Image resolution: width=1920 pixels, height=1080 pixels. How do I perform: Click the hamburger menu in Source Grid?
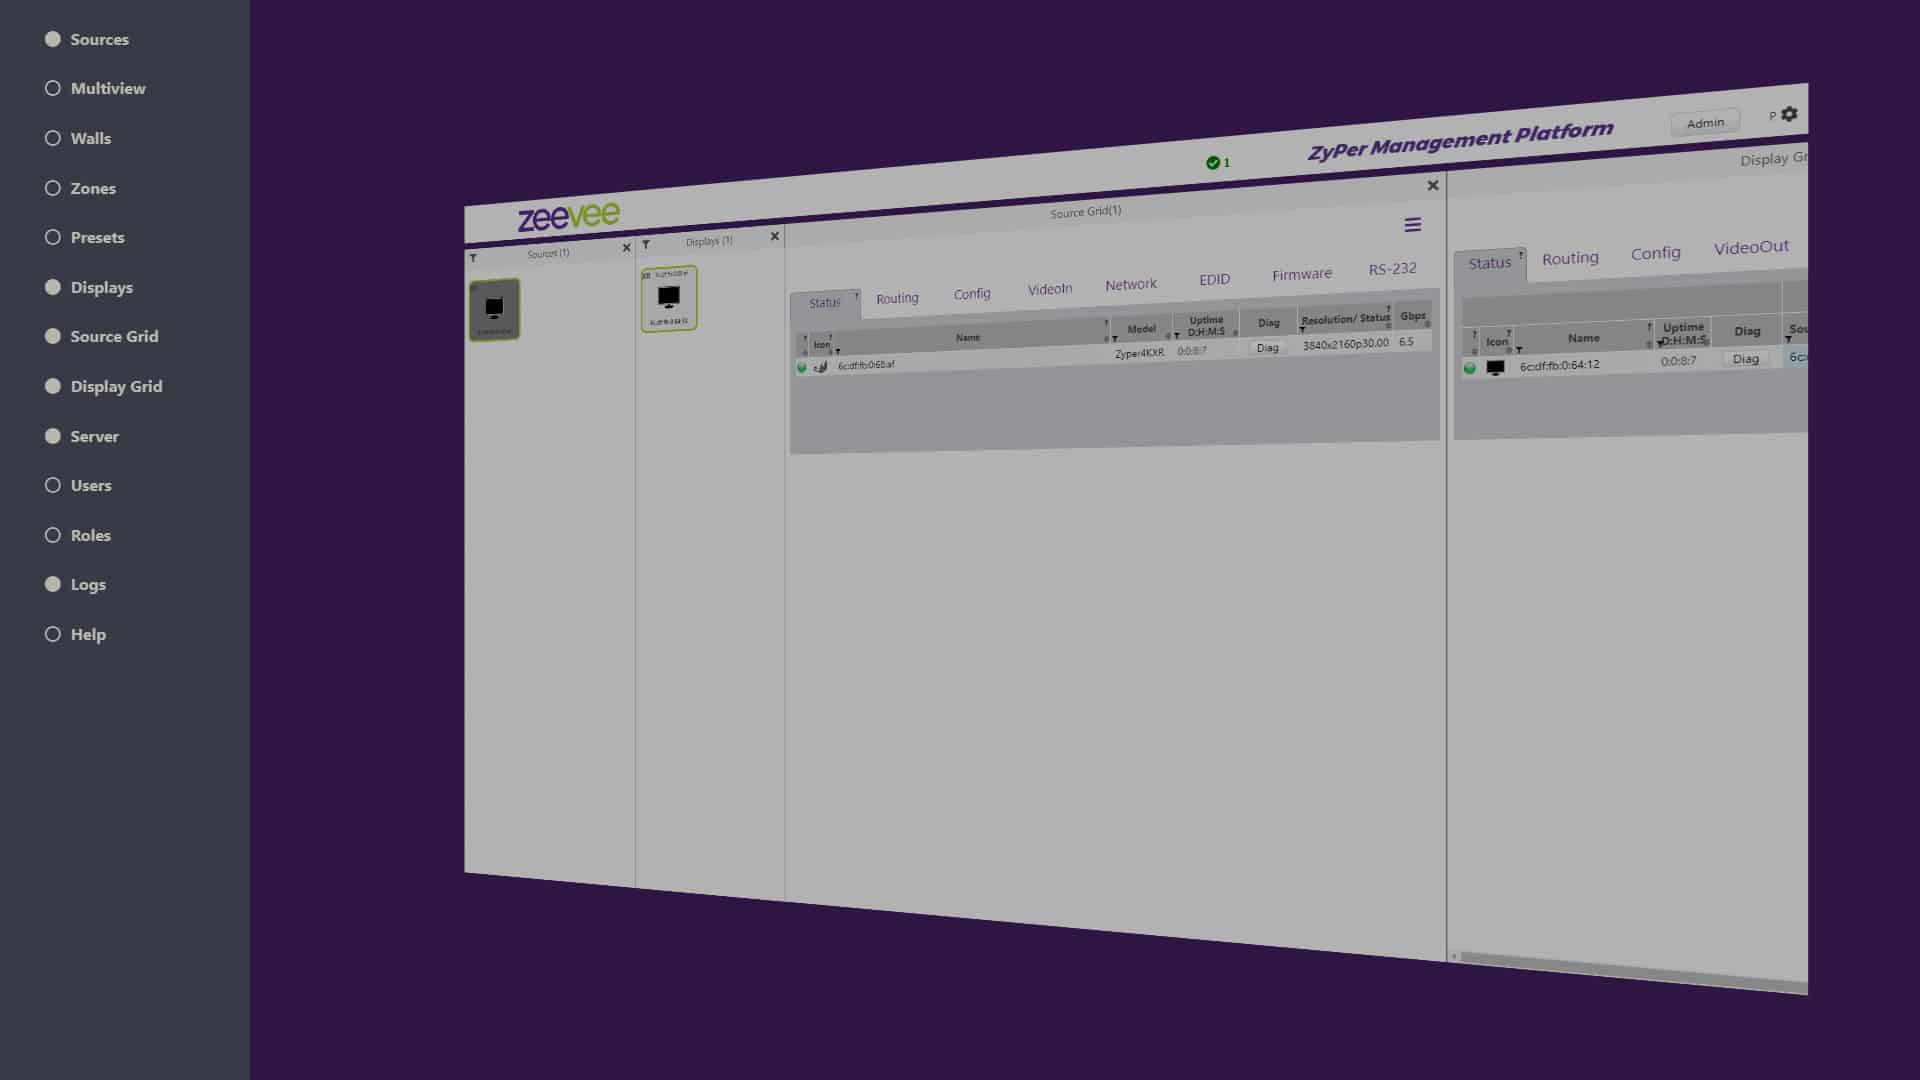pyautogui.click(x=1412, y=225)
